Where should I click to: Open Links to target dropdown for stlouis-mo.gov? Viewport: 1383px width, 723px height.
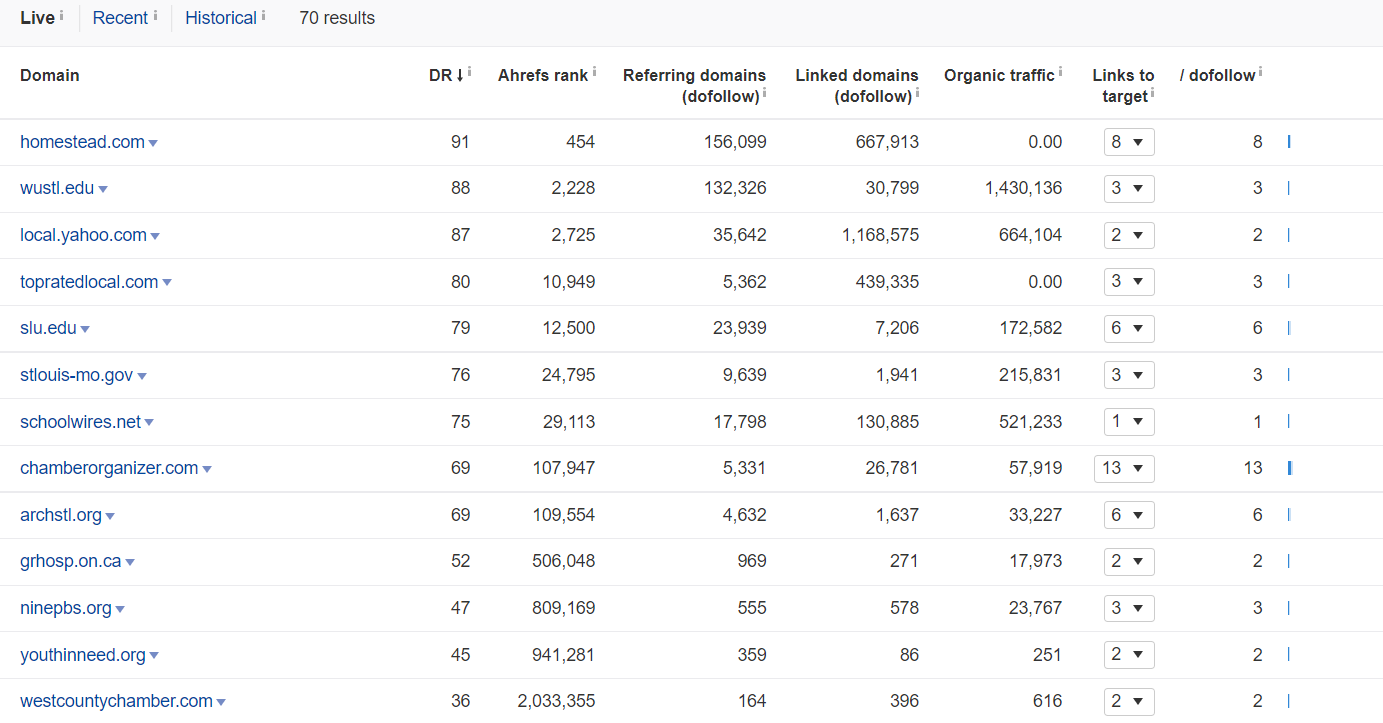[1129, 375]
